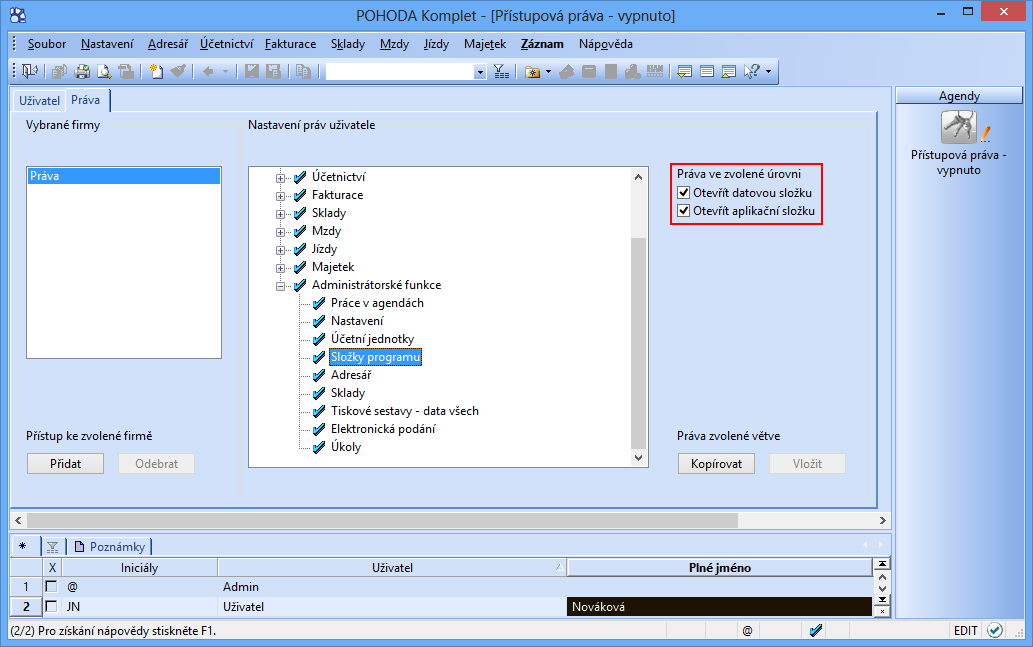Image resolution: width=1033 pixels, height=647 pixels.
Task: Click the Přístupová práva keys icon in Agendy
Action: click(x=959, y=127)
